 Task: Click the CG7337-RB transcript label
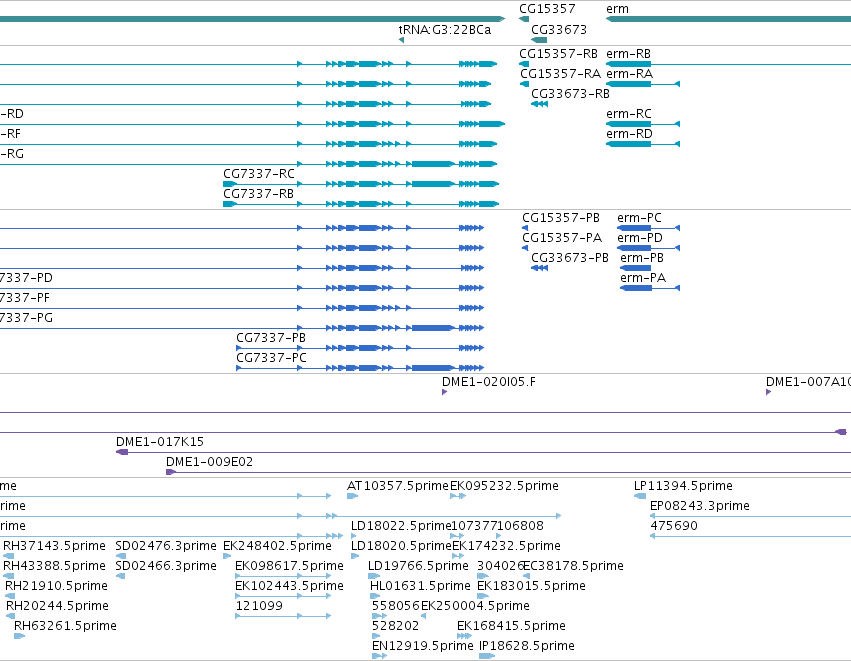[x=258, y=194]
